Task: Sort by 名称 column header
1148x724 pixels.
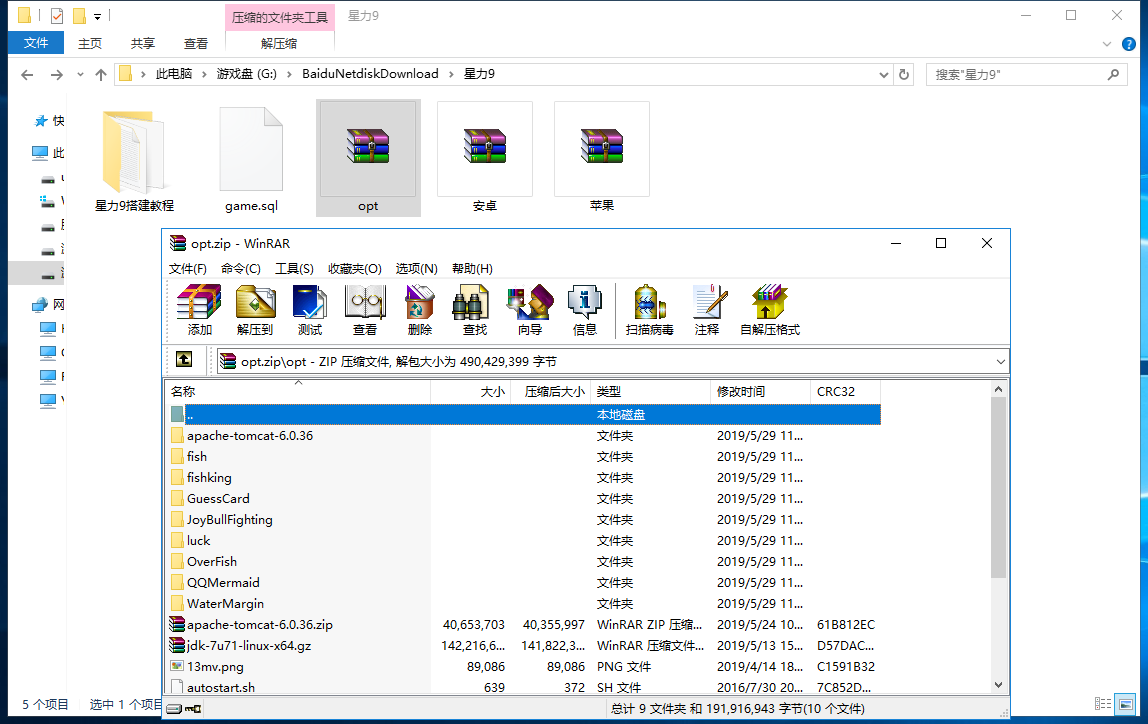Action: 297,392
